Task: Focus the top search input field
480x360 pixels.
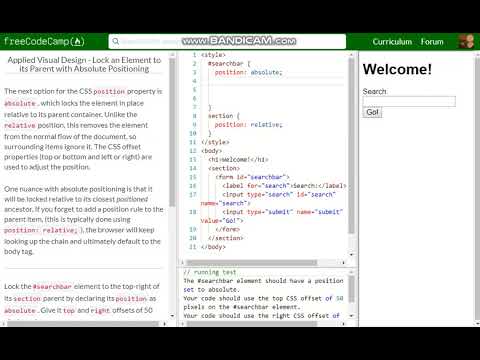Action: pos(227,41)
